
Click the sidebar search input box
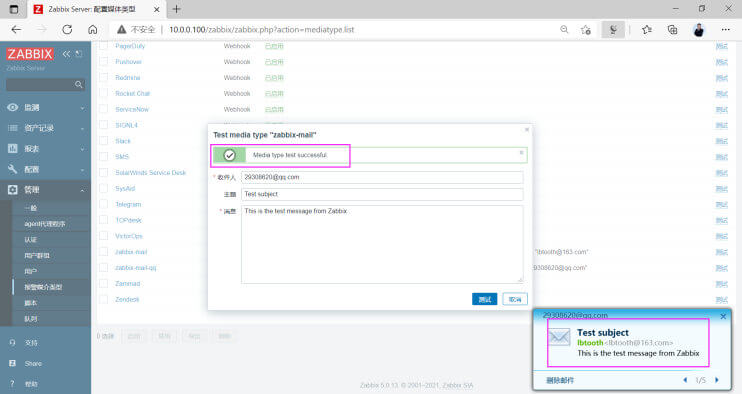click(45, 85)
